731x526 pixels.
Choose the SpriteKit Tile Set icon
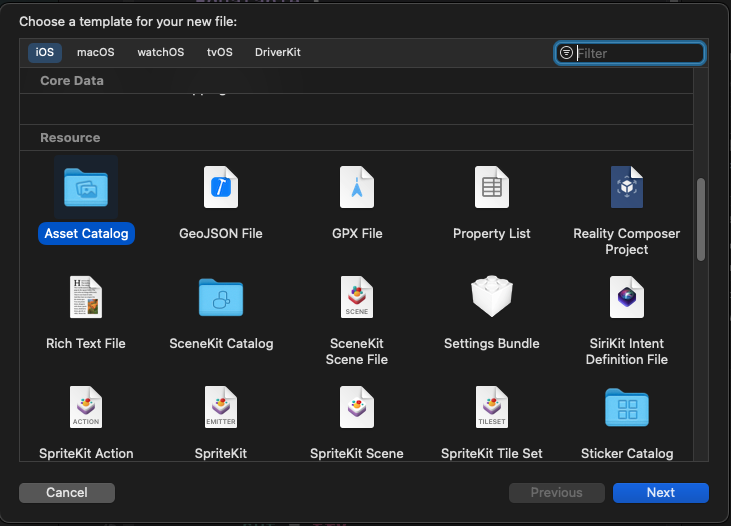[x=492, y=407]
